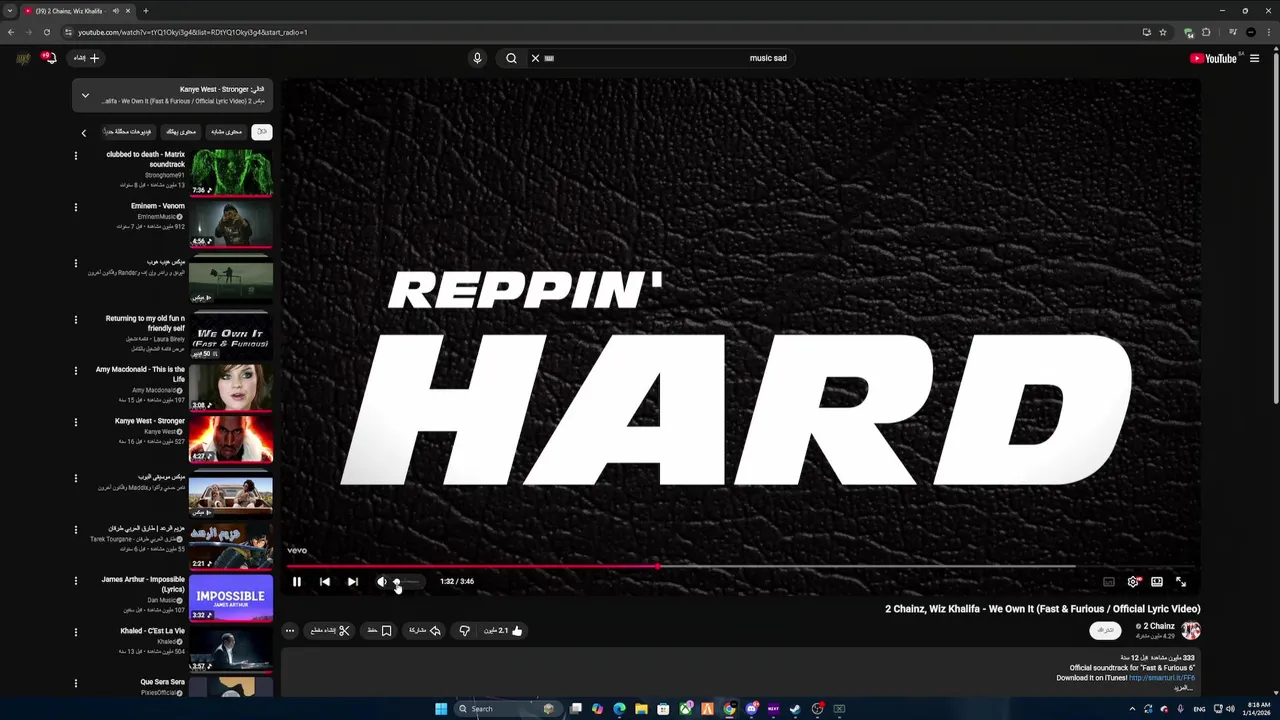Toggle subtitles/captions in the player
1280x720 pixels.
[x=1109, y=581]
